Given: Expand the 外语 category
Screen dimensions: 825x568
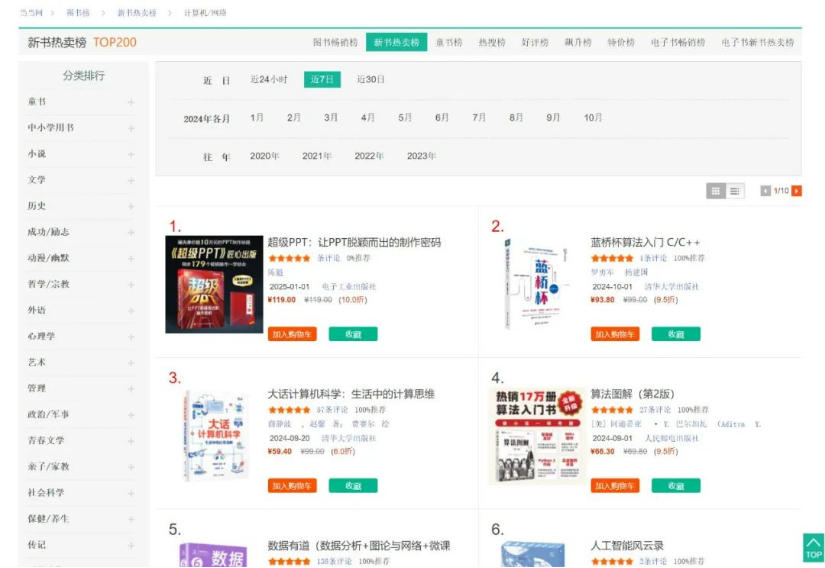Looking at the screenshot, I should click(130, 310).
